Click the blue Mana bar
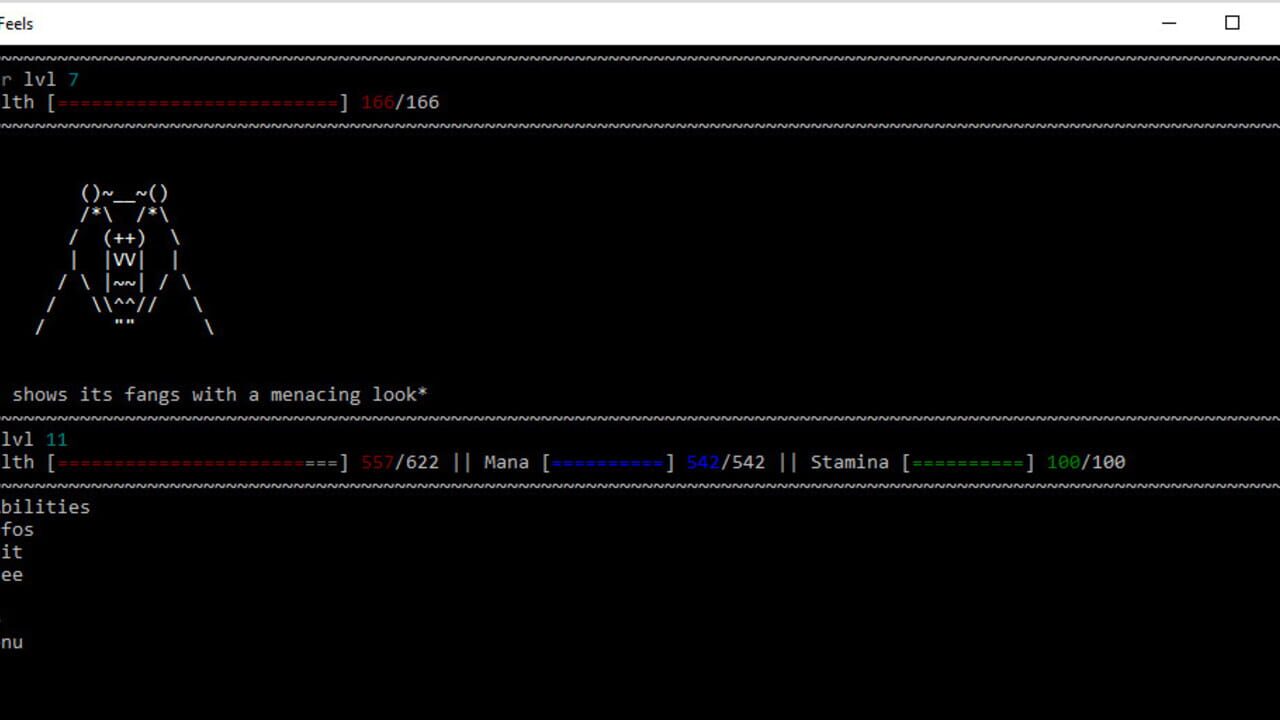1280x720 pixels. coord(608,462)
